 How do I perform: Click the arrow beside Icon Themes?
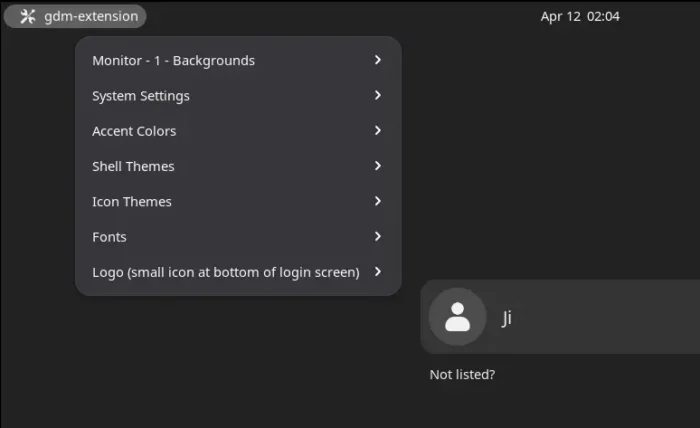pos(377,201)
